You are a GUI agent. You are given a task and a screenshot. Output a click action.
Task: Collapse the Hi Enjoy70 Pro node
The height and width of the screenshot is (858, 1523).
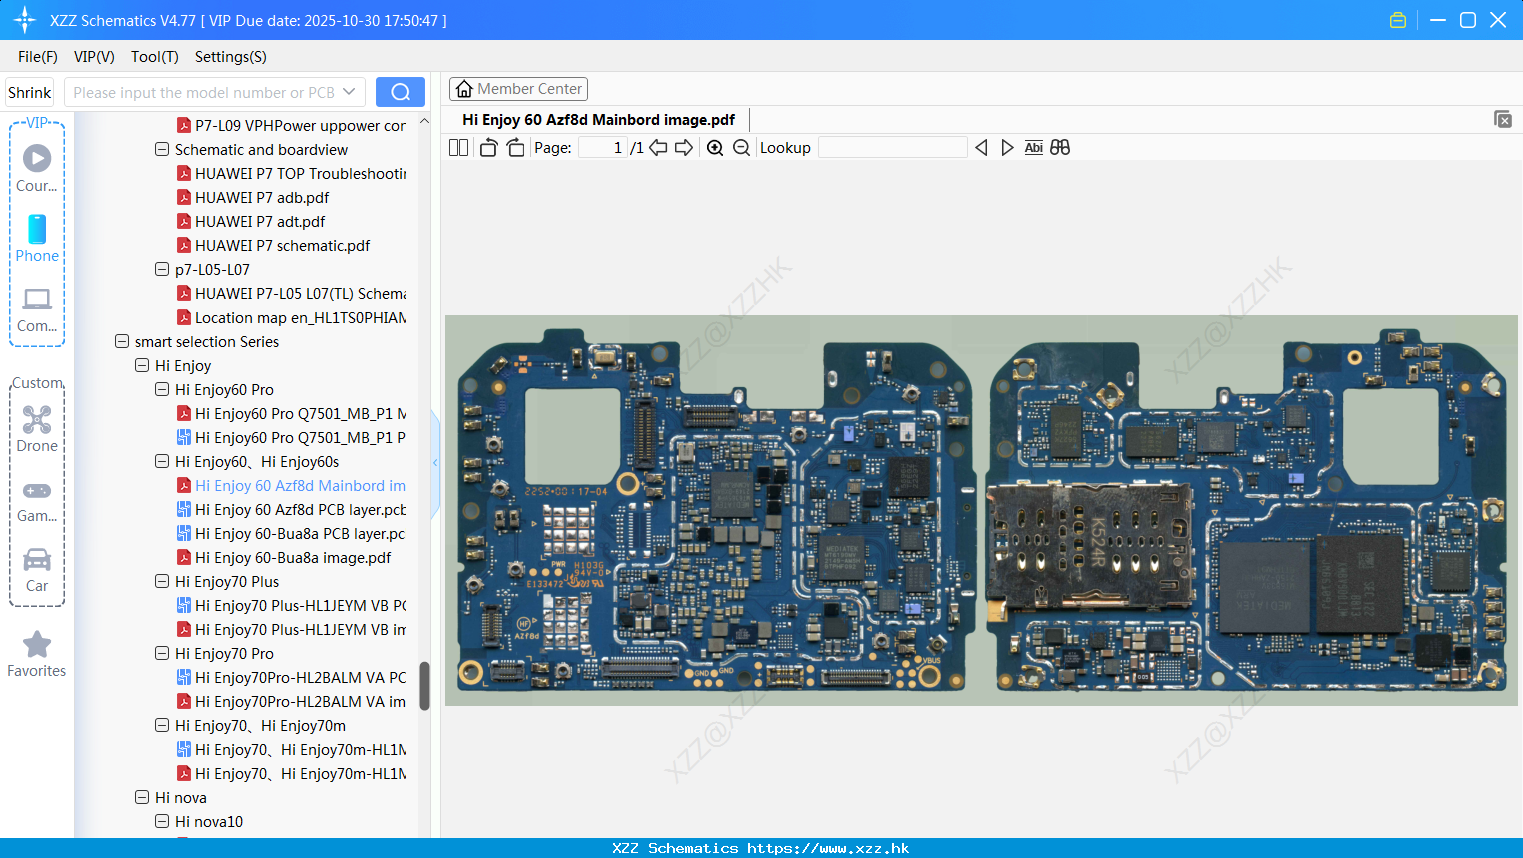[162, 653]
